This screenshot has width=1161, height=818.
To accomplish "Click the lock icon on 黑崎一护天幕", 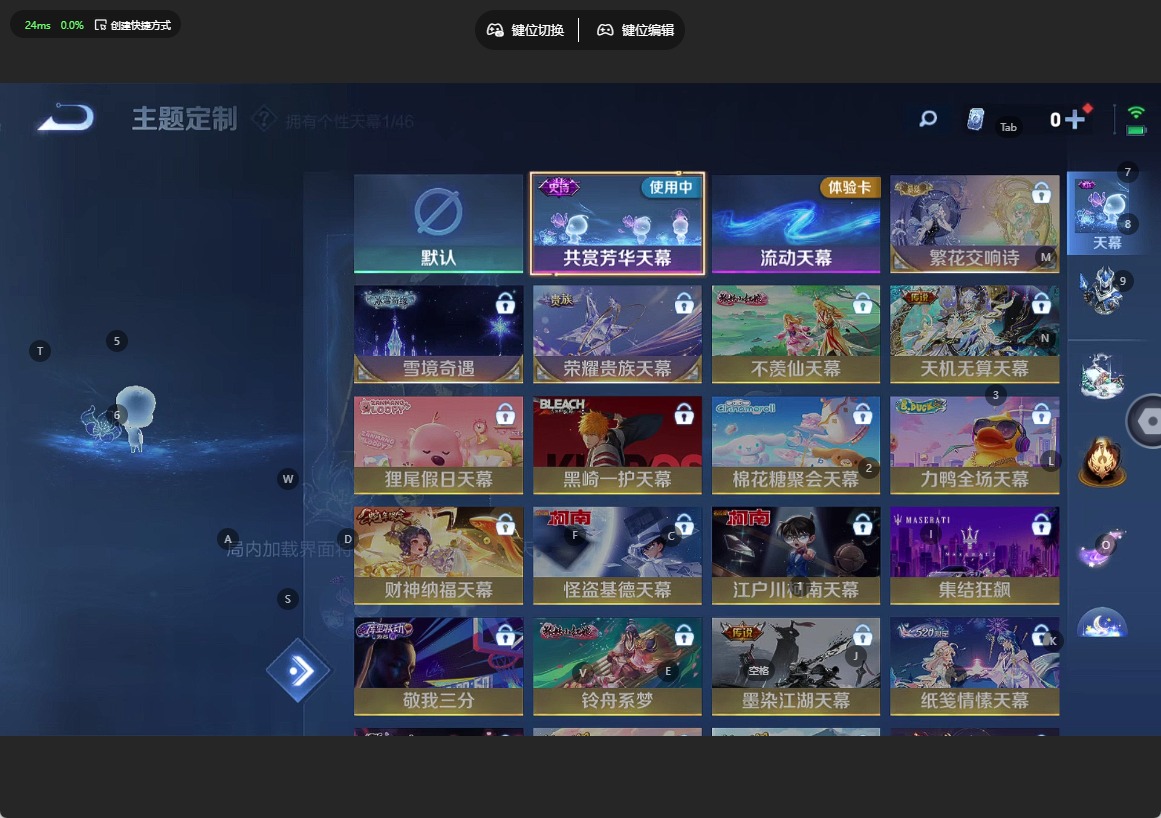I will [x=684, y=414].
